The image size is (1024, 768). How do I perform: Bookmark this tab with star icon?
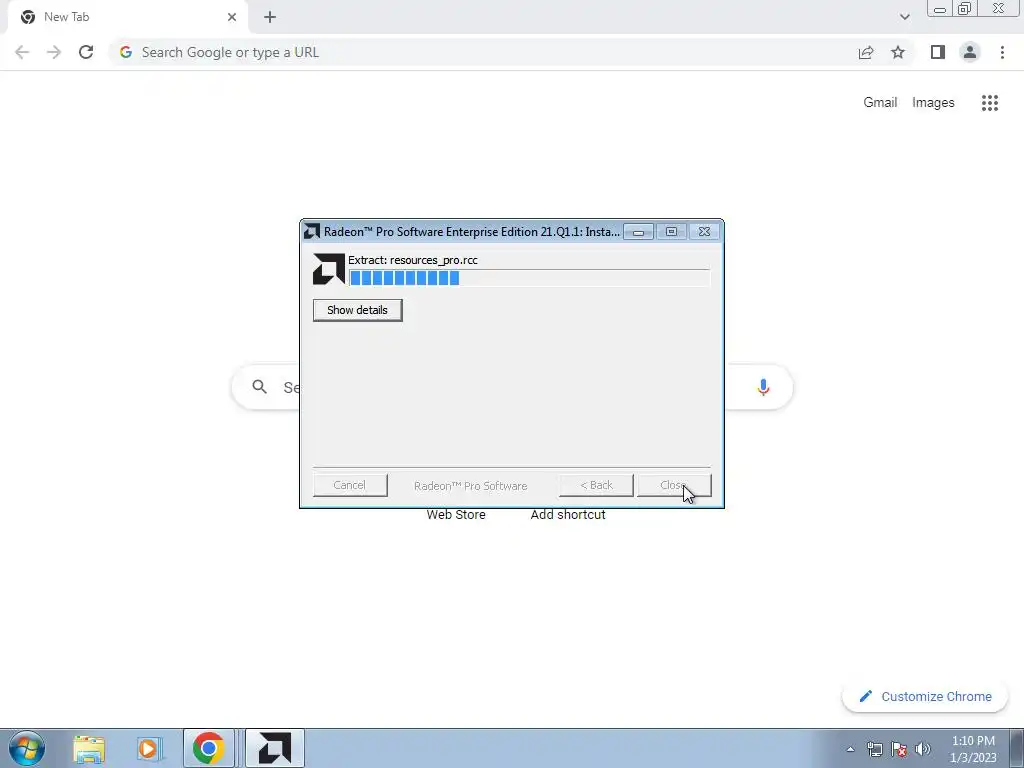pyautogui.click(x=898, y=52)
